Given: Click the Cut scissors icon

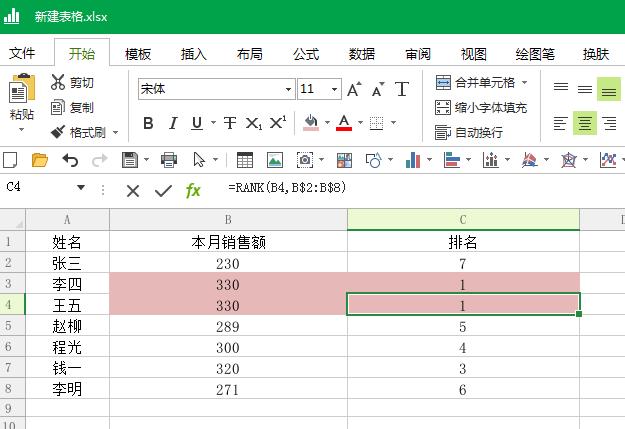Looking at the screenshot, I should click(x=58, y=82).
